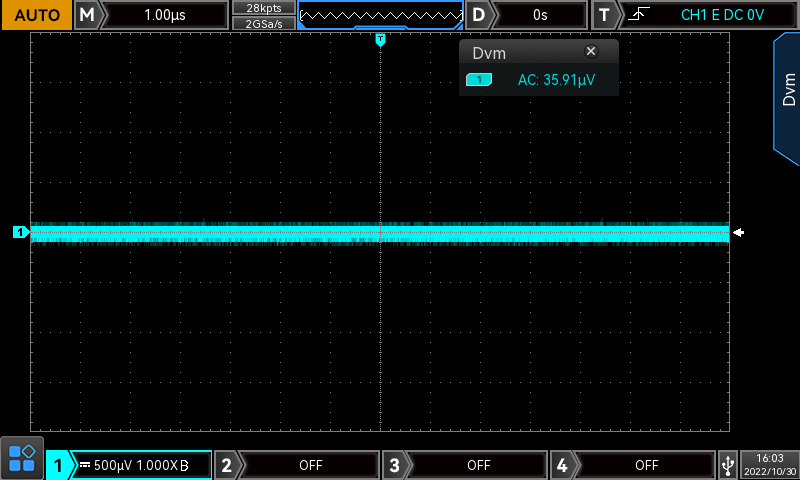Open the main menu icon at bottom left

[x=21, y=459]
